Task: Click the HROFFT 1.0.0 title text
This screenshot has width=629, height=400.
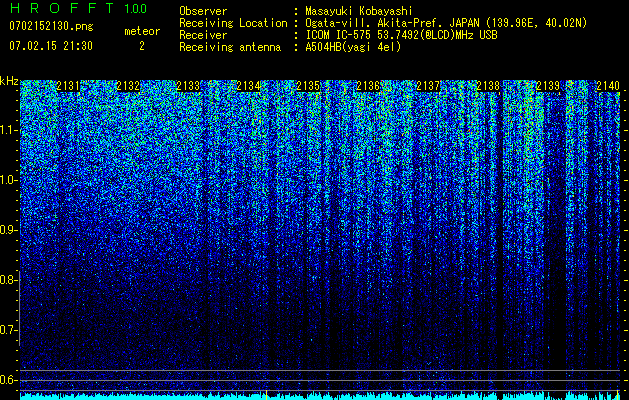Action: 78,8
